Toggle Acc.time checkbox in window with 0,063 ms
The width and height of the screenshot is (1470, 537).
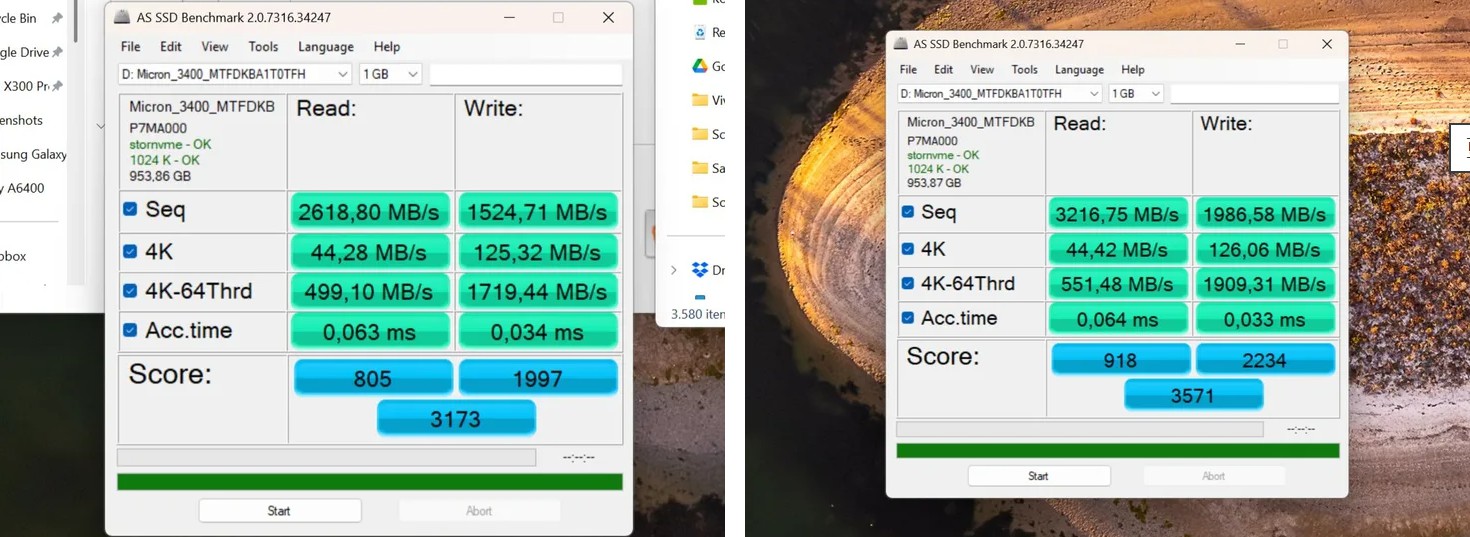[x=130, y=330]
